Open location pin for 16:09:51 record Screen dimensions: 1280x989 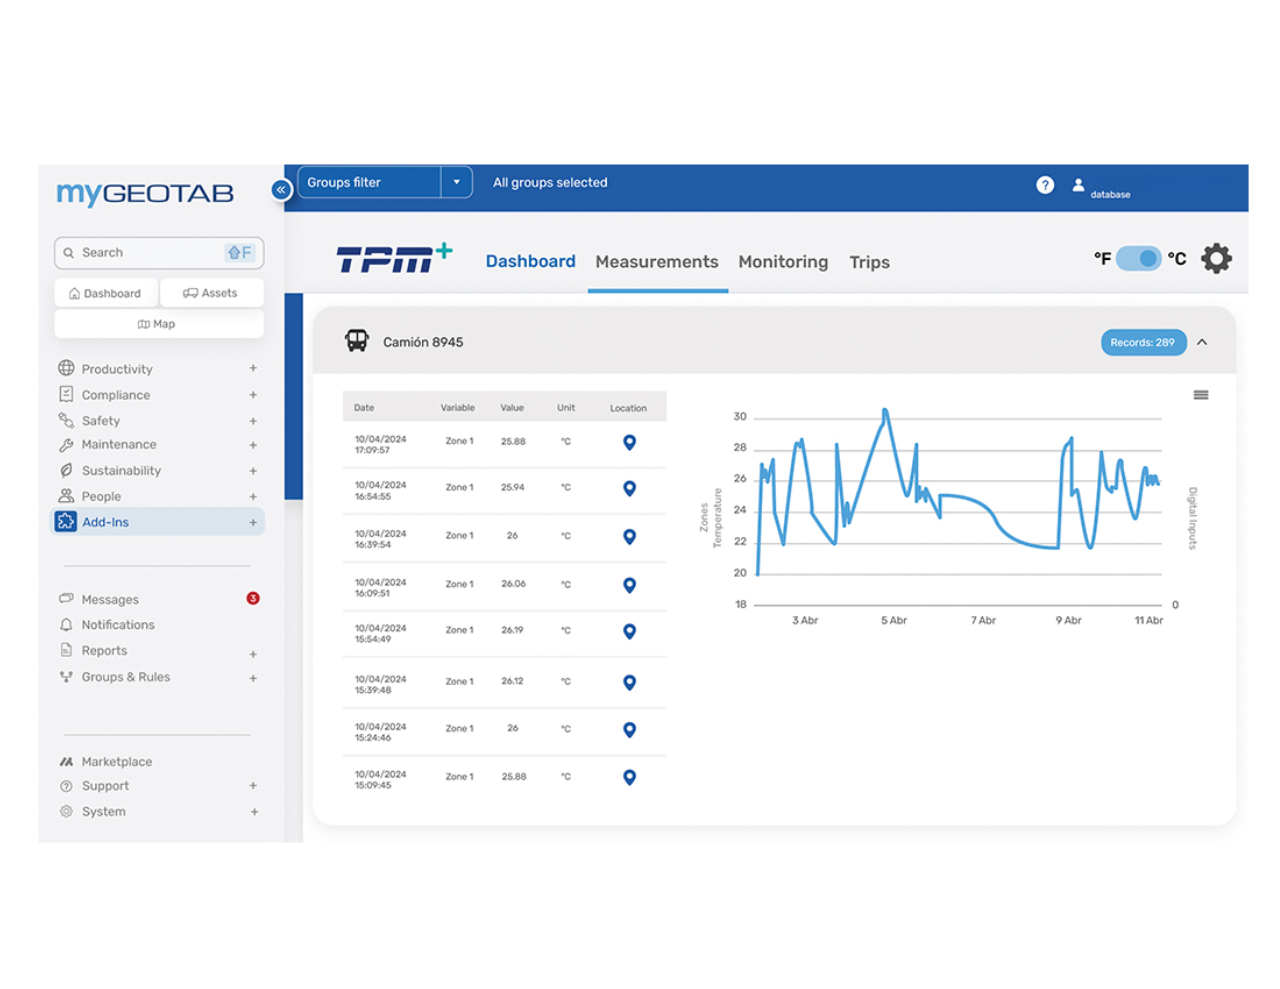pyautogui.click(x=629, y=585)
